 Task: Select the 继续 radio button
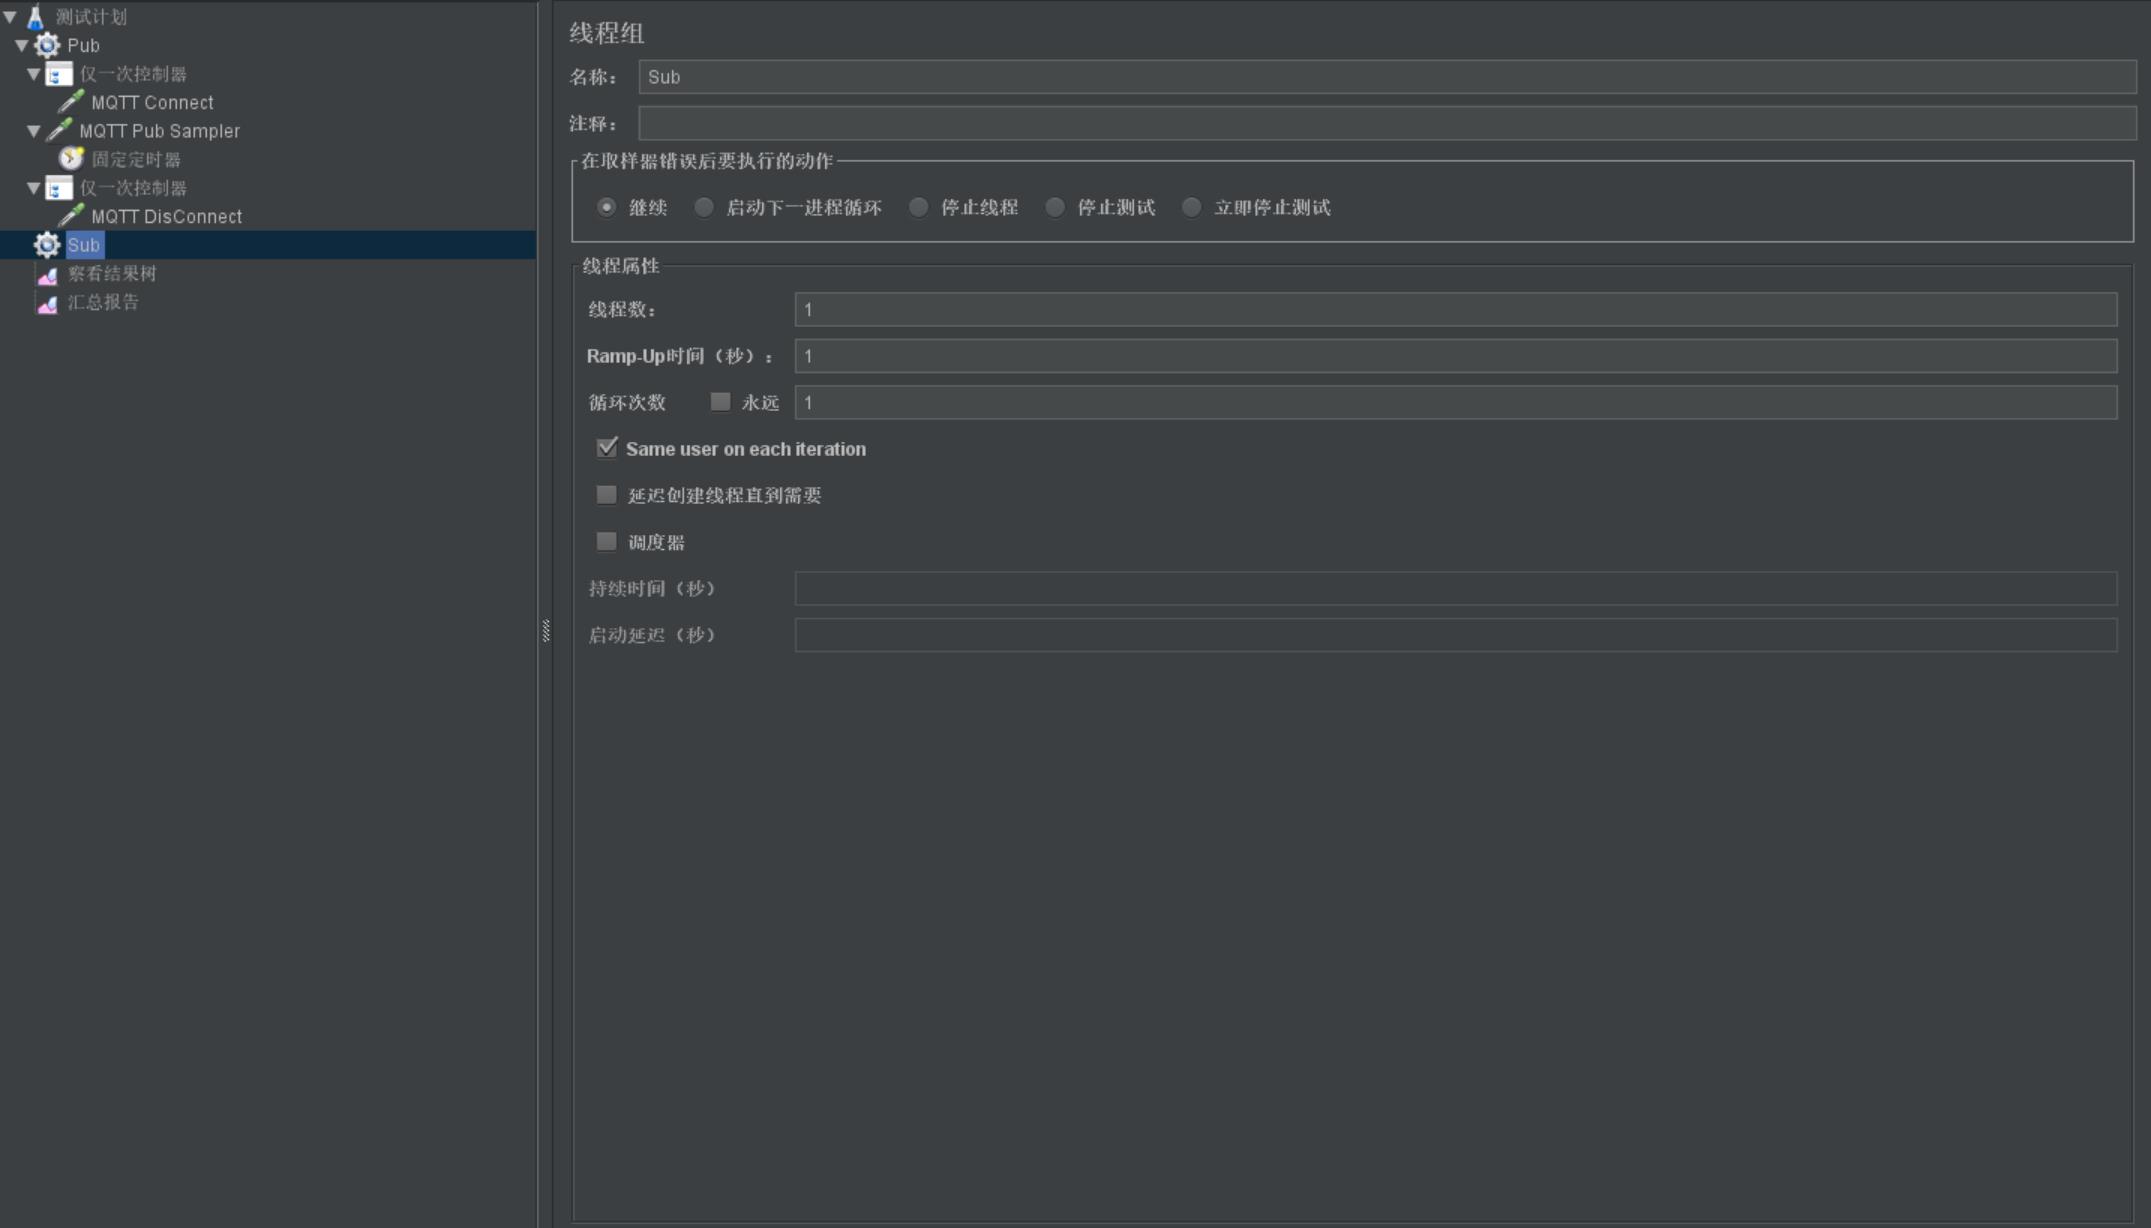(607, 207)
